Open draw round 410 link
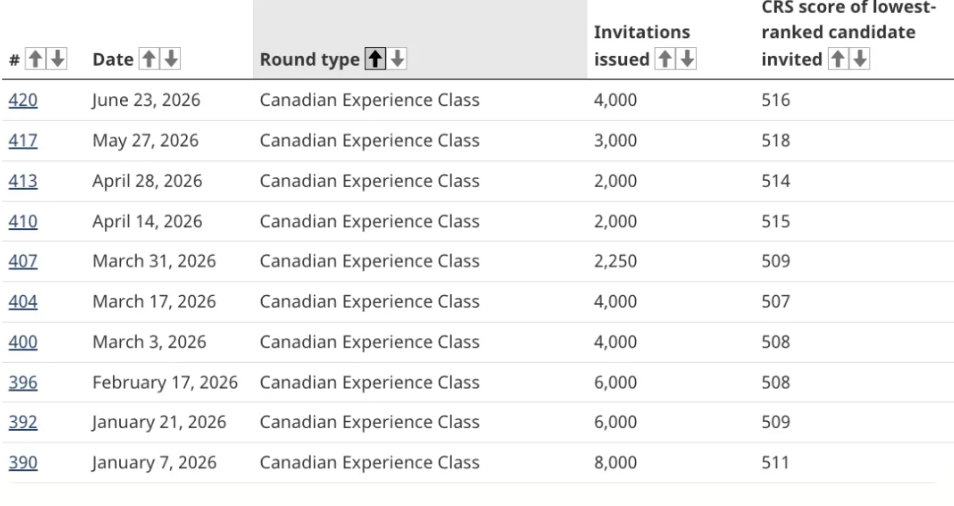The width and height of the screenshot is (954, 506). 23,221
